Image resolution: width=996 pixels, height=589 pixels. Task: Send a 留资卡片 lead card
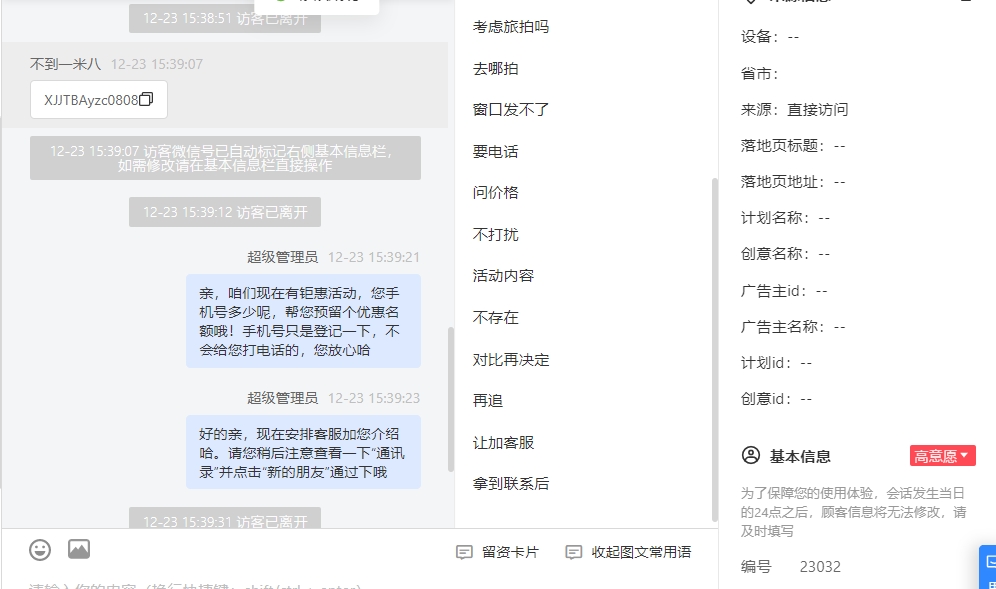(x=497, y=552)
